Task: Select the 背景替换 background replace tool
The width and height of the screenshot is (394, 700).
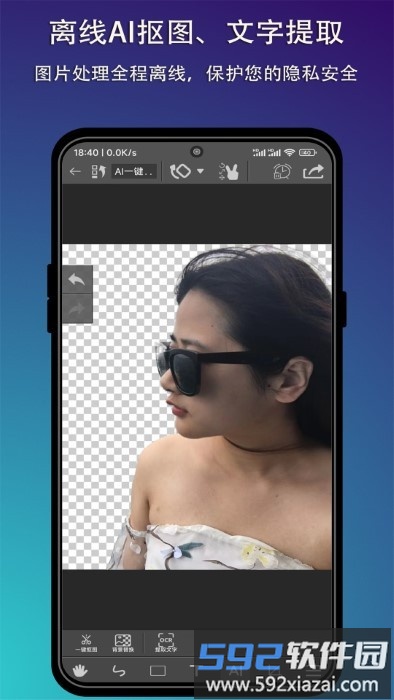Action: click(123, 643)
